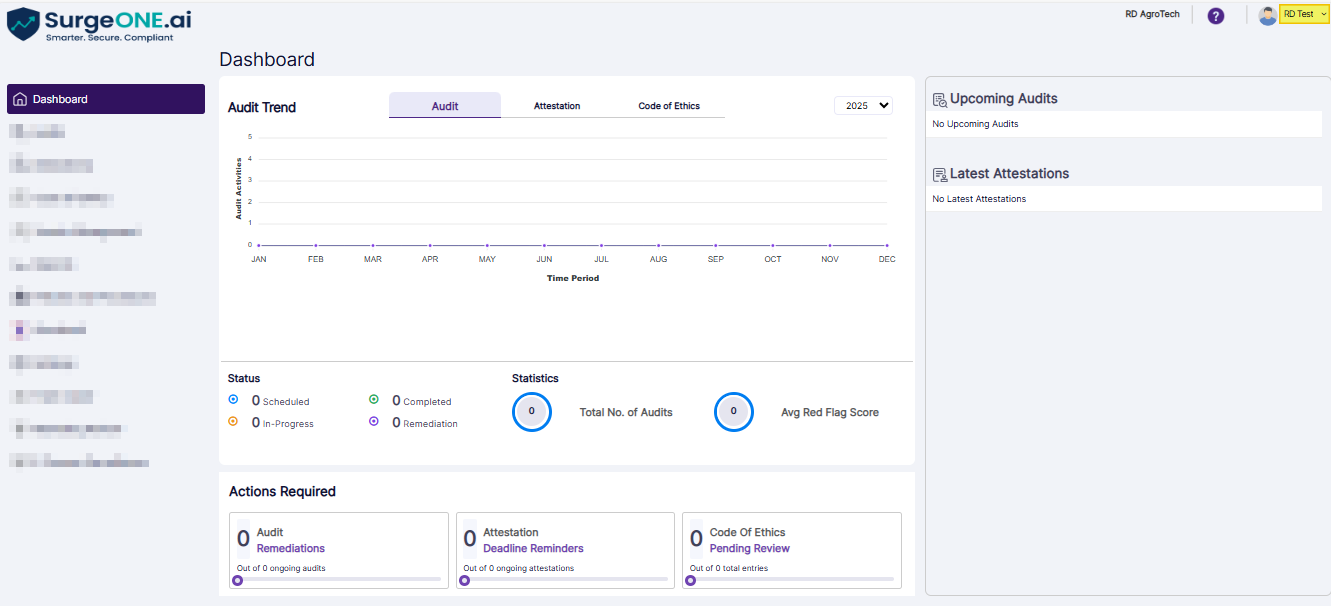Click the Latest Attestations document icon

[x=939, y=173]
